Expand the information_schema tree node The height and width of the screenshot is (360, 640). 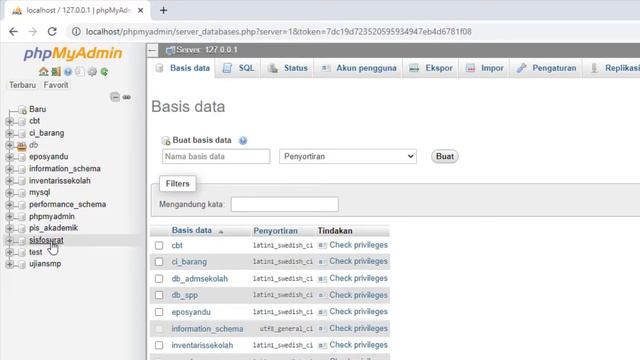point(9,169)
